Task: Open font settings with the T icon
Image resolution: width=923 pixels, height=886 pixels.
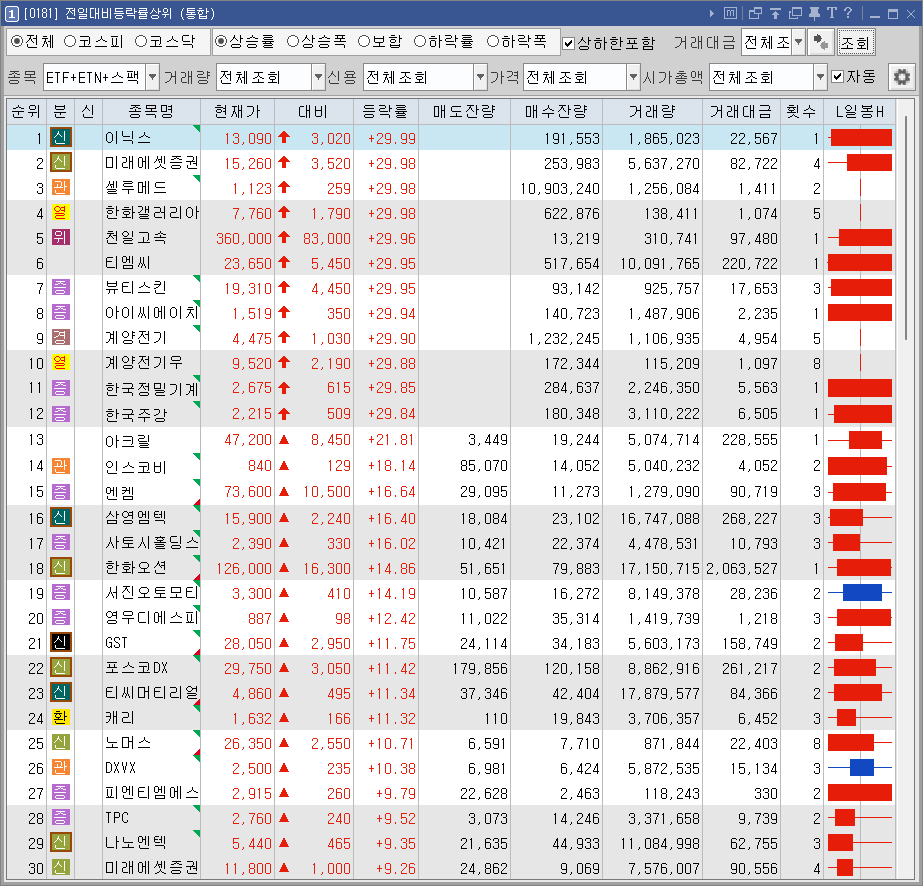Action: pos(832,13)
